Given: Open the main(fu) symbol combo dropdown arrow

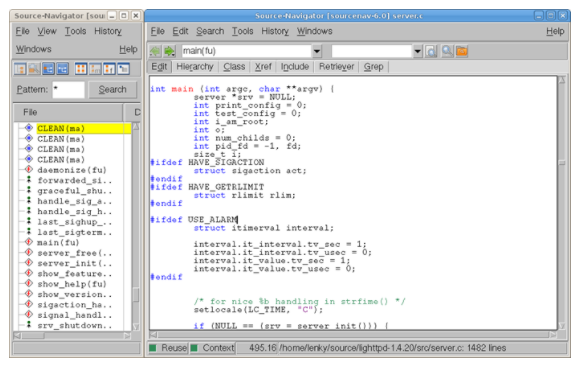Looking at the screenshot, I should click(x=317, y=51).
